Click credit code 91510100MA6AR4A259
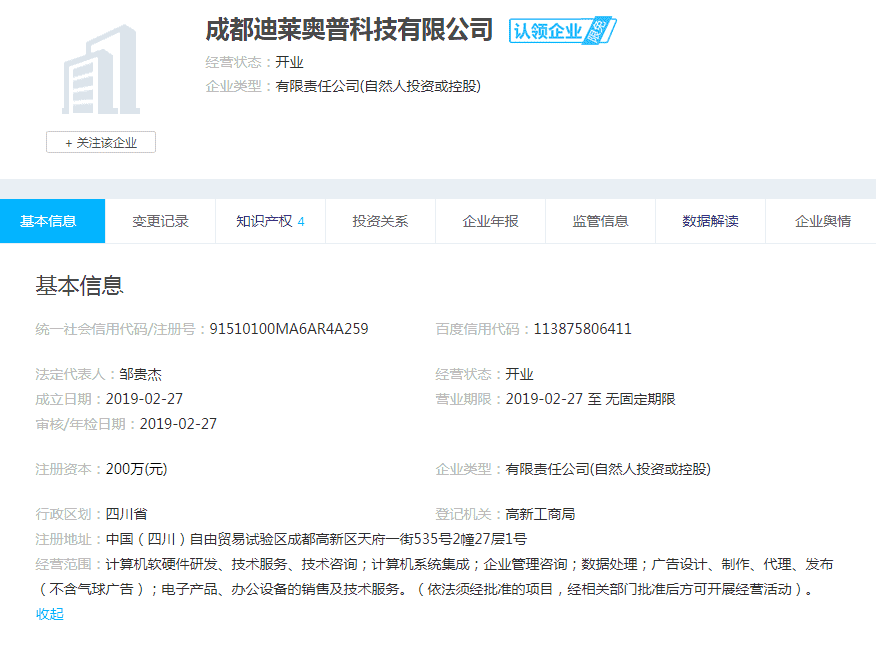The width and height of the screenshot is (876, 660). 289,329
